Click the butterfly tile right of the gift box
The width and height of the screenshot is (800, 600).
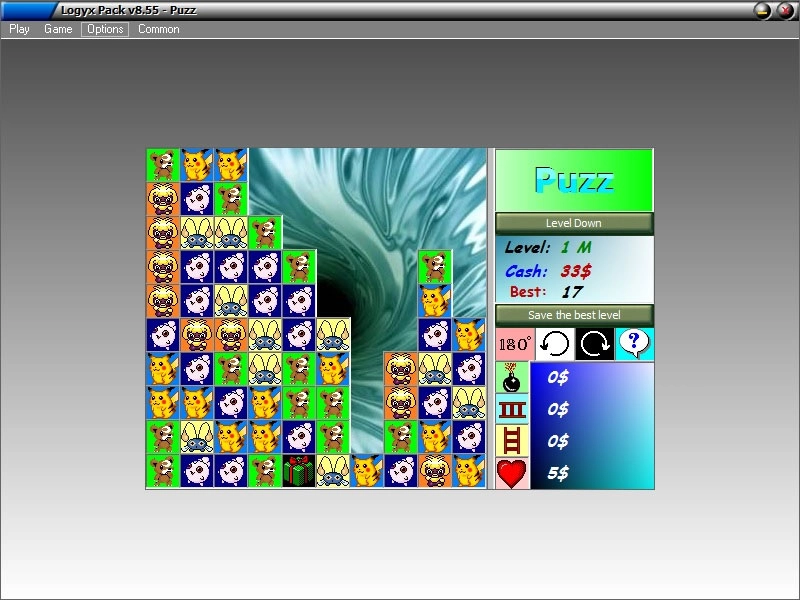point(333,471)
